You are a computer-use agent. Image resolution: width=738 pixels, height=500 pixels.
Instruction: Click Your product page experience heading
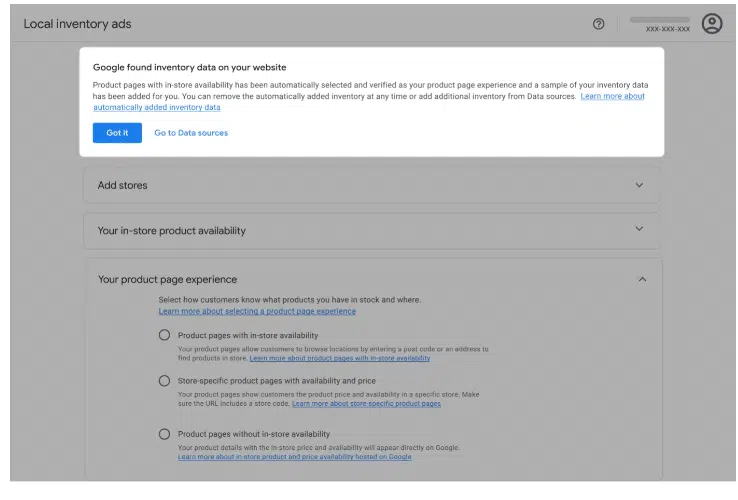click(x=168, y=279)
